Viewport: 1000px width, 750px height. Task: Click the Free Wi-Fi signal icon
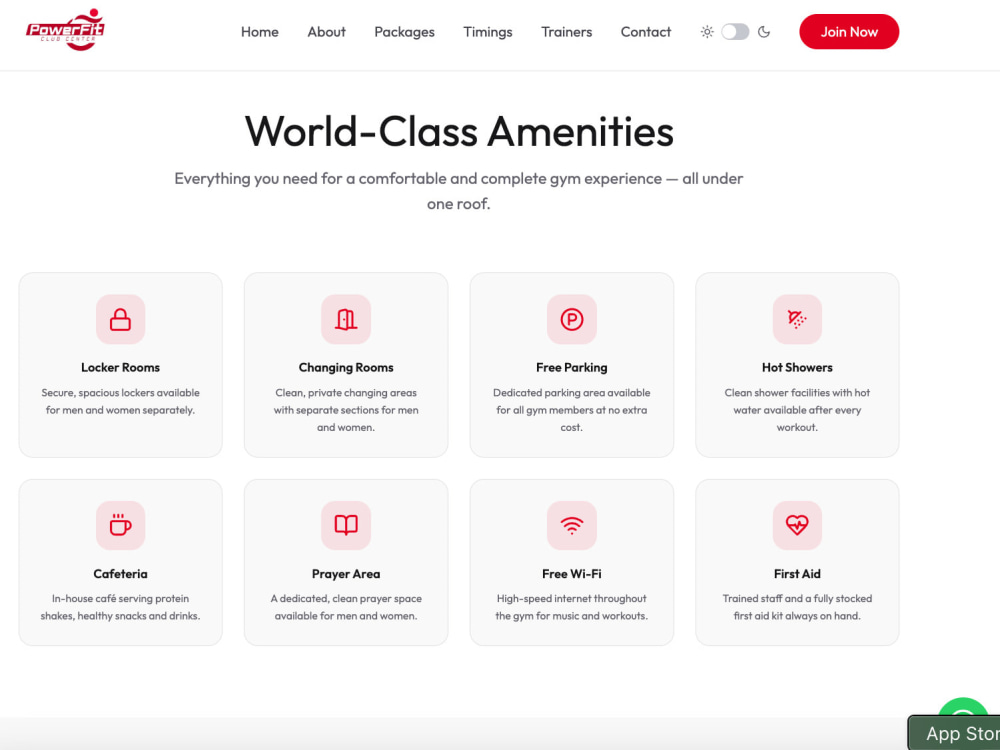pos(571,525)
